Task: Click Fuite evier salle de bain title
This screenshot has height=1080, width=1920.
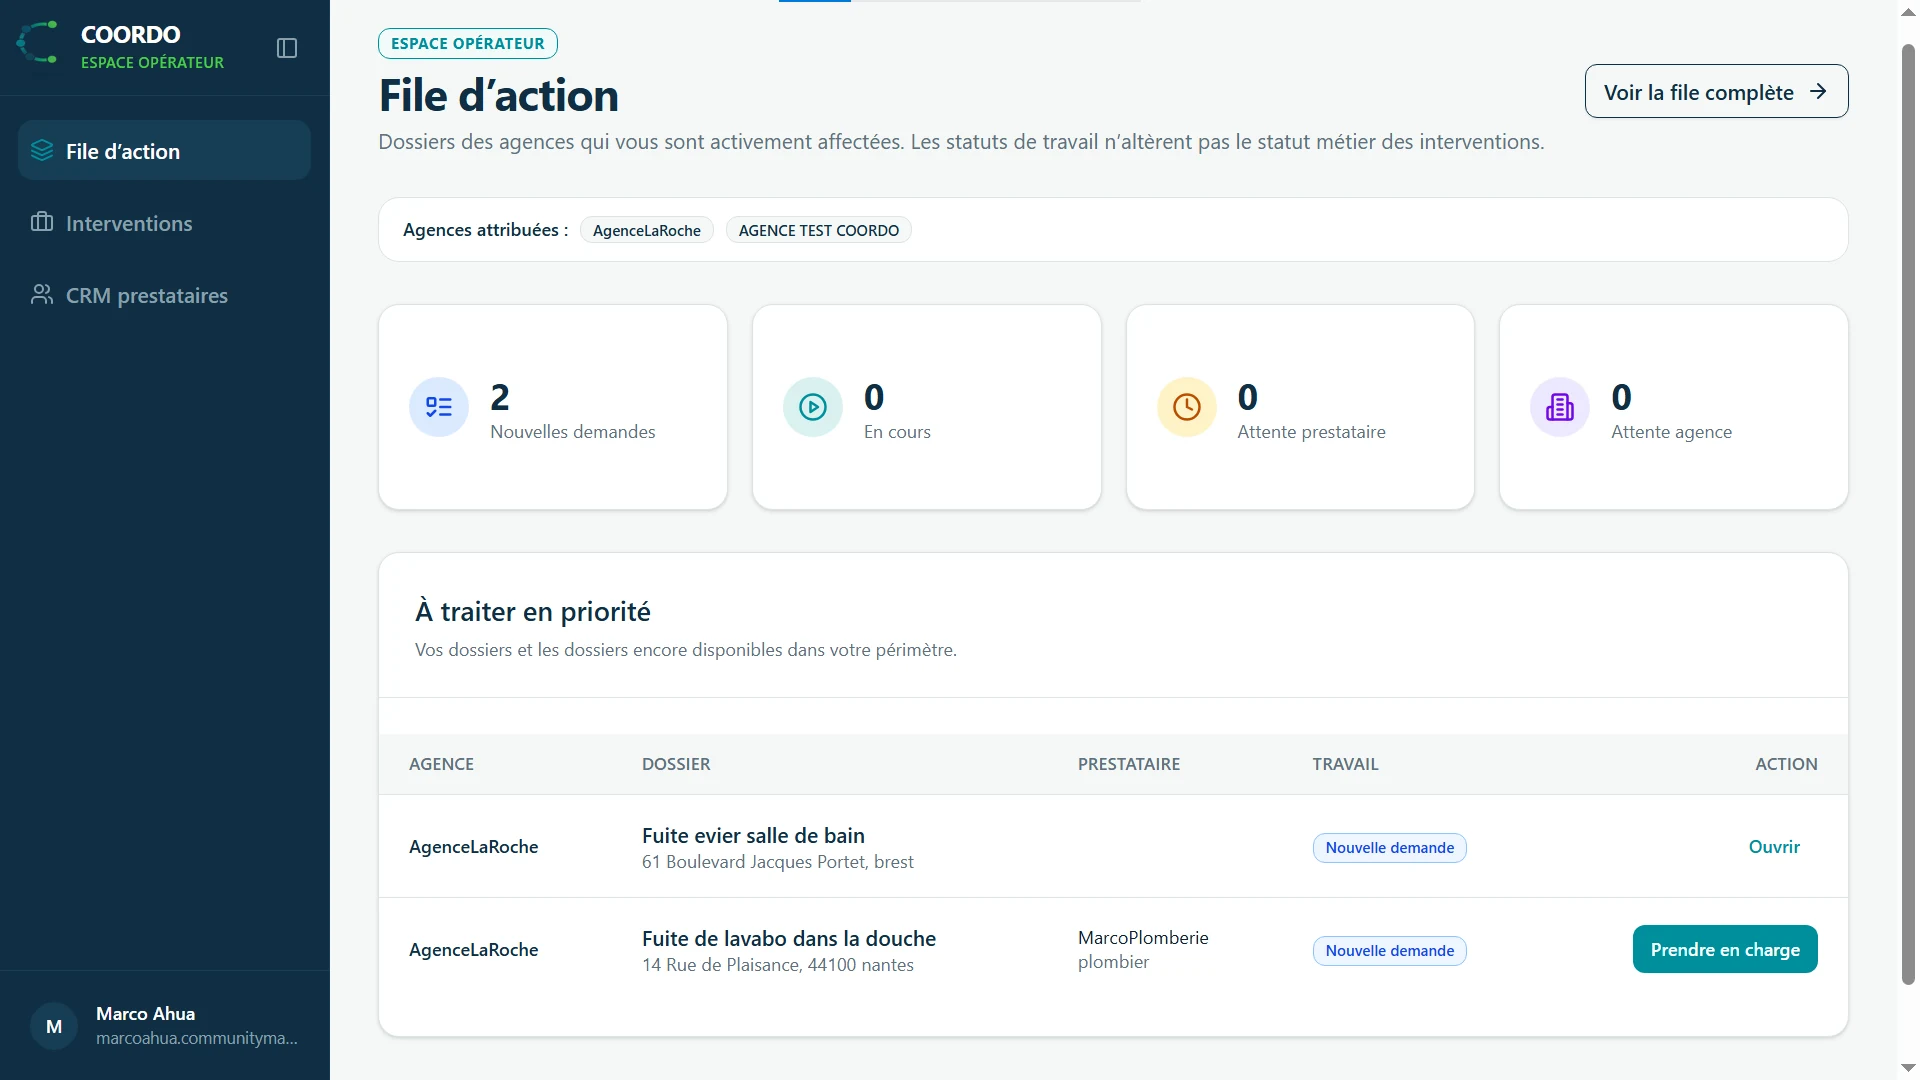Action: [x=753, y=835]
